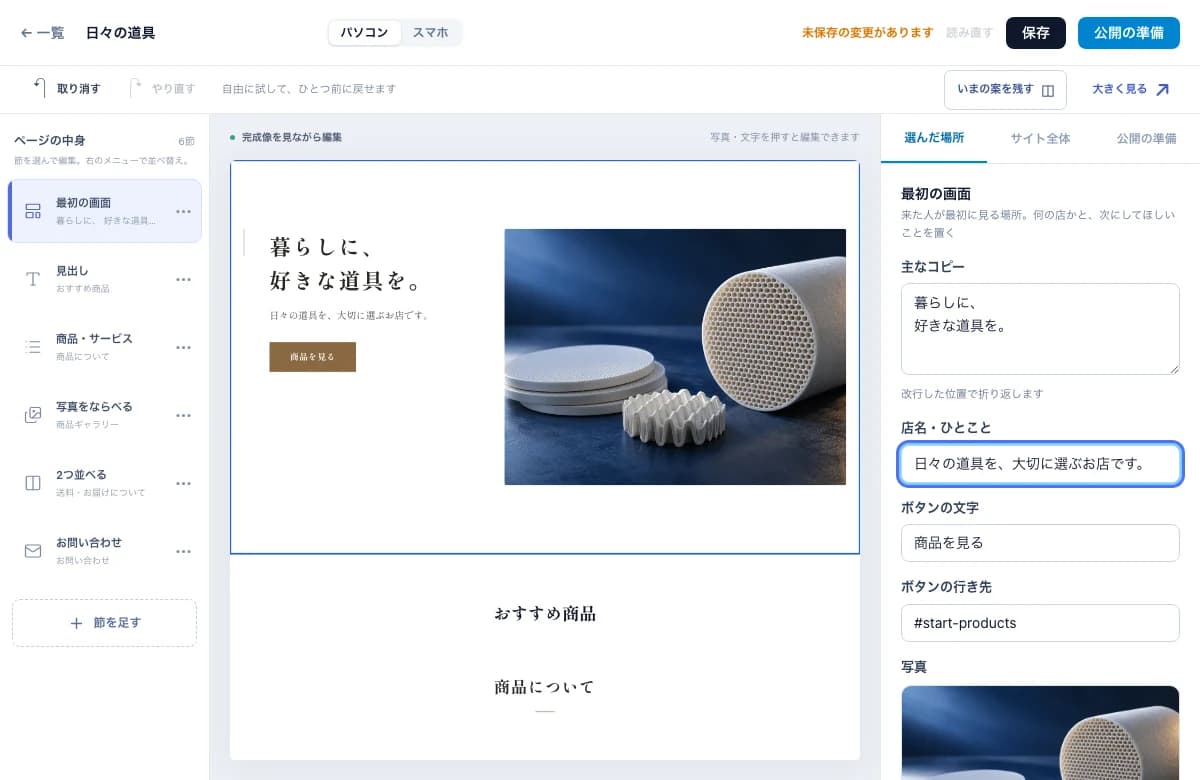The image size is (1200, 780).
Task: Click the ボタンの行き先 input field
Action: pyautogui.click(x=1040, y=623)
